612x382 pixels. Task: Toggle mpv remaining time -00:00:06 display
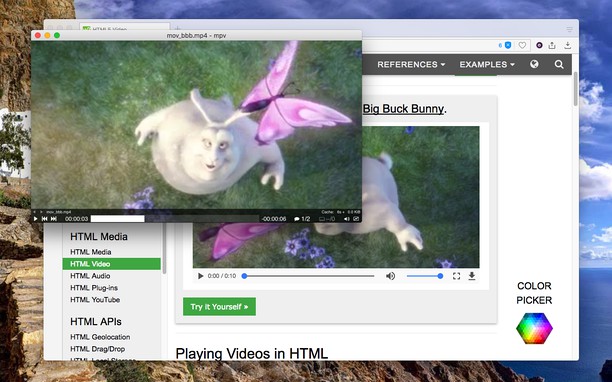274,219
